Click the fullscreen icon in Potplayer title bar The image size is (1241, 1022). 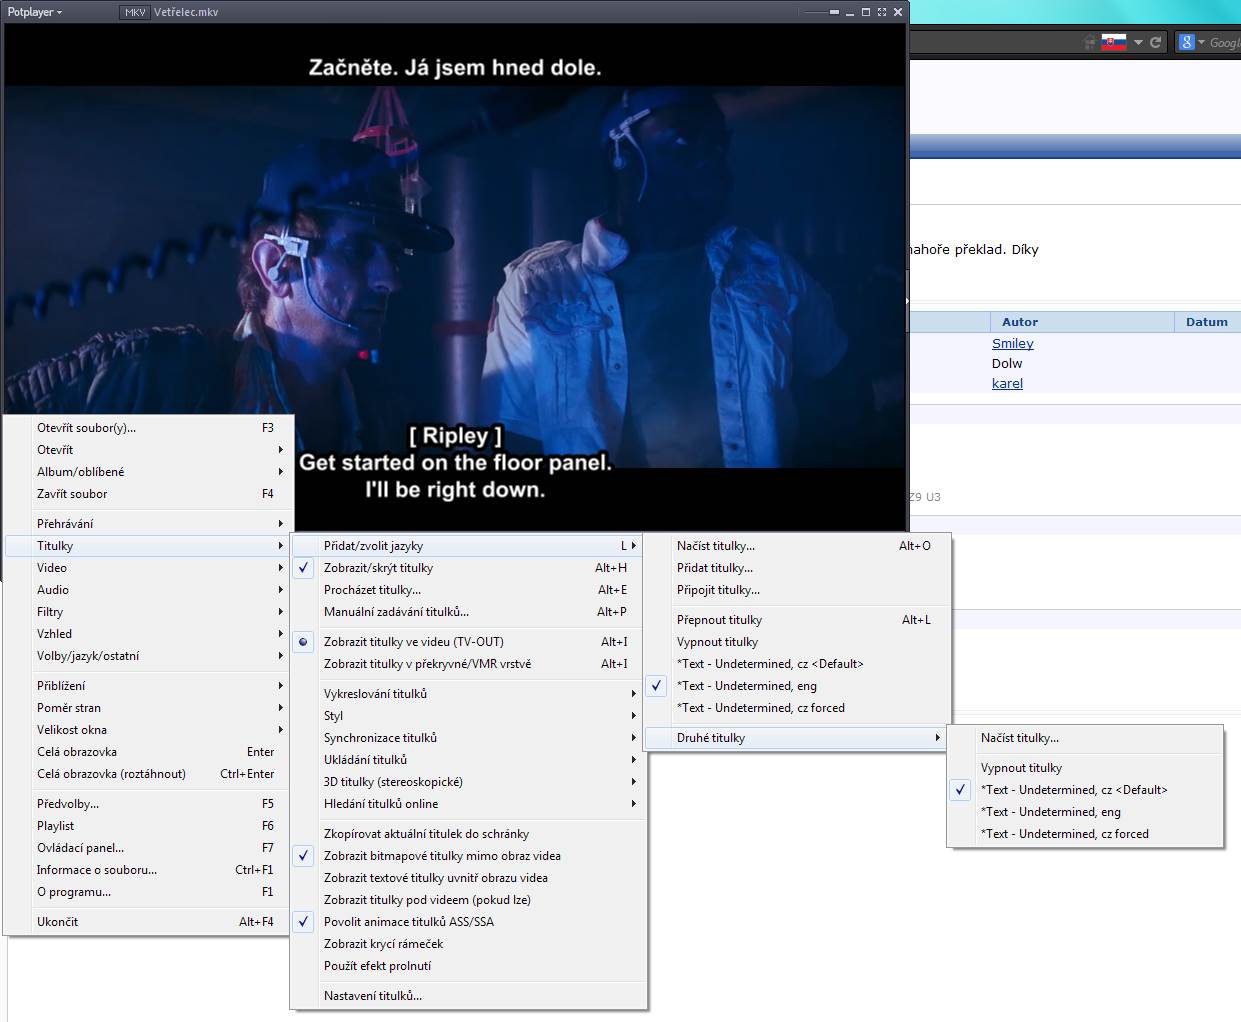881,12
